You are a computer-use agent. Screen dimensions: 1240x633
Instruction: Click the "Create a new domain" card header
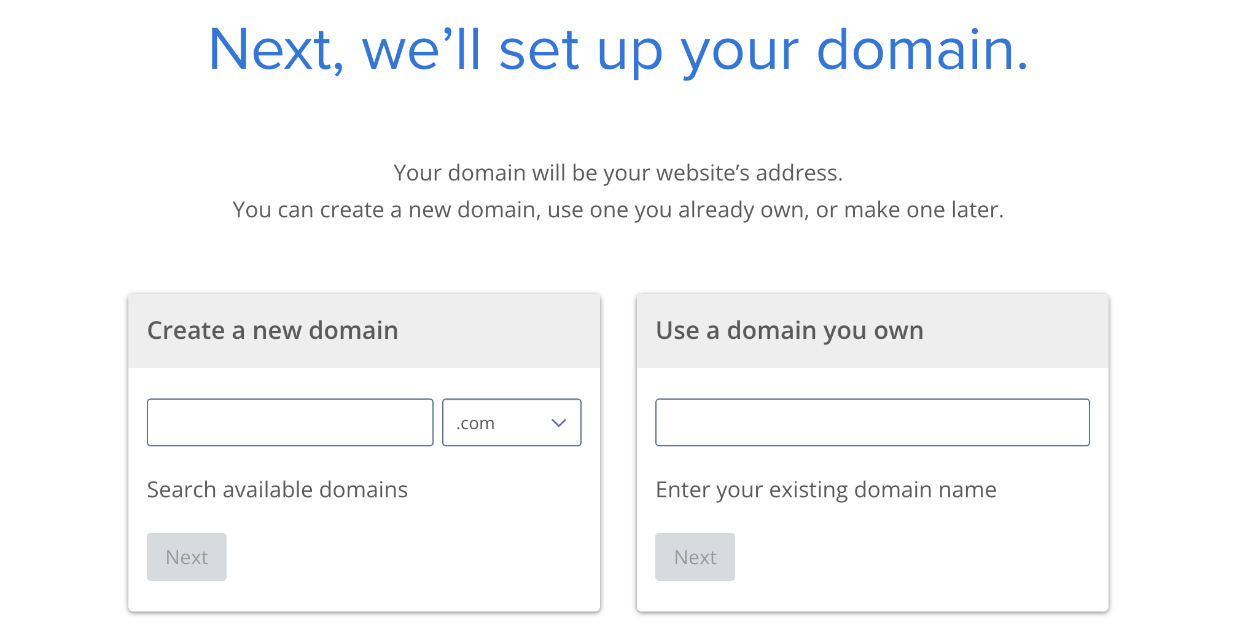pos(272,331)
